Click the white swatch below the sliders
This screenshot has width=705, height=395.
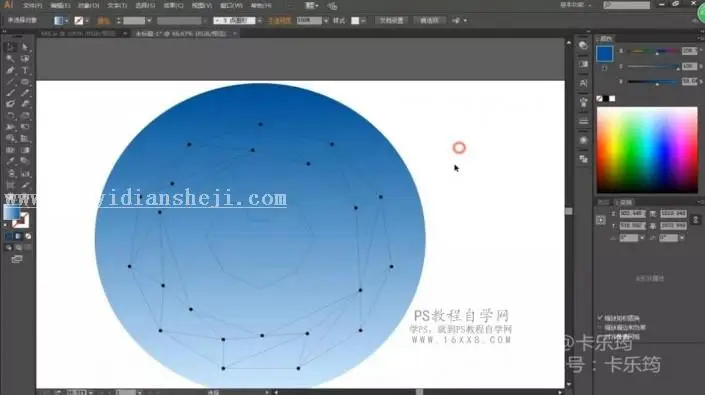pos(612,98)
